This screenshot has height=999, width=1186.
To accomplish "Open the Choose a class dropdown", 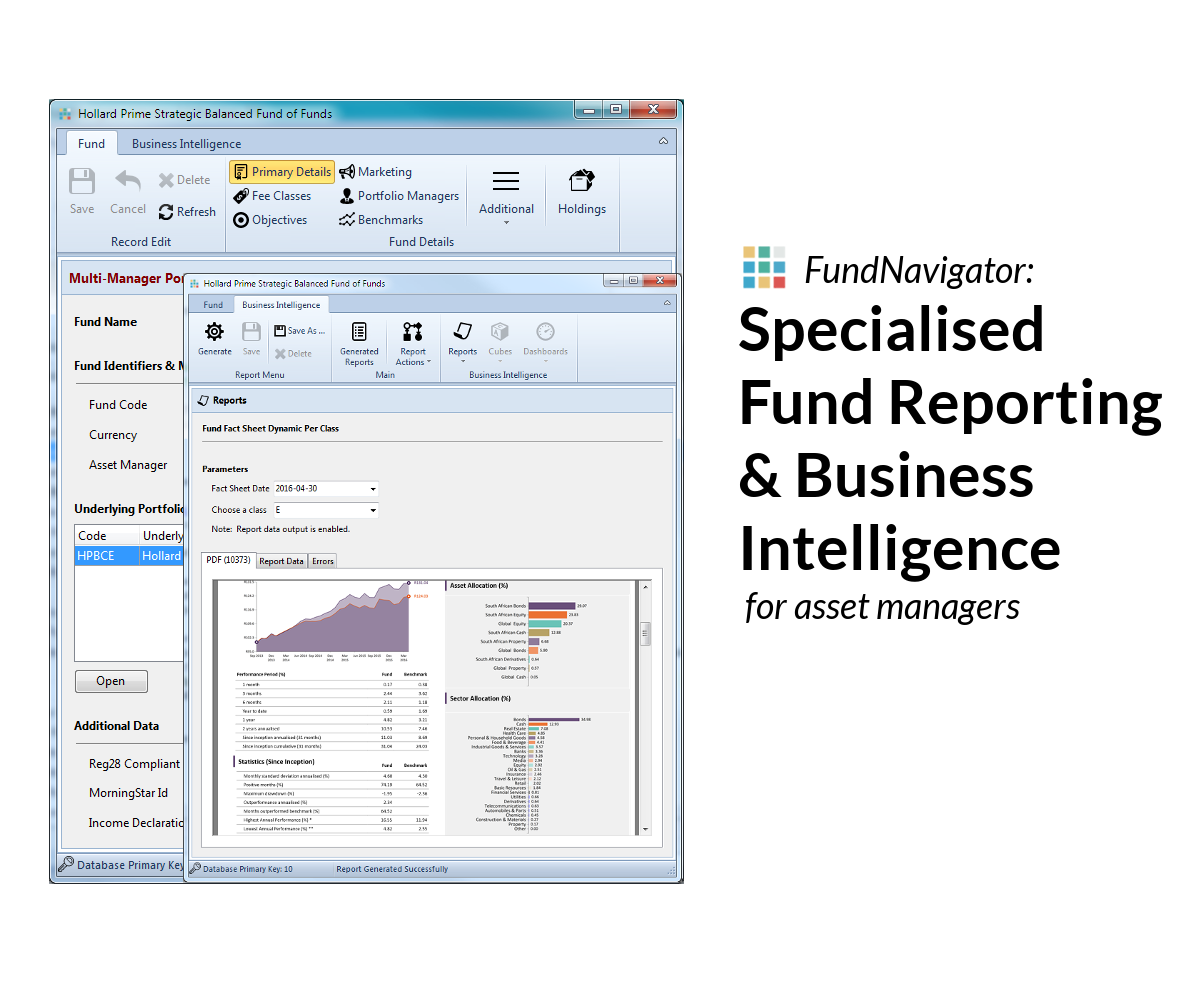I will pyautogui.click(x=373, y=510).
